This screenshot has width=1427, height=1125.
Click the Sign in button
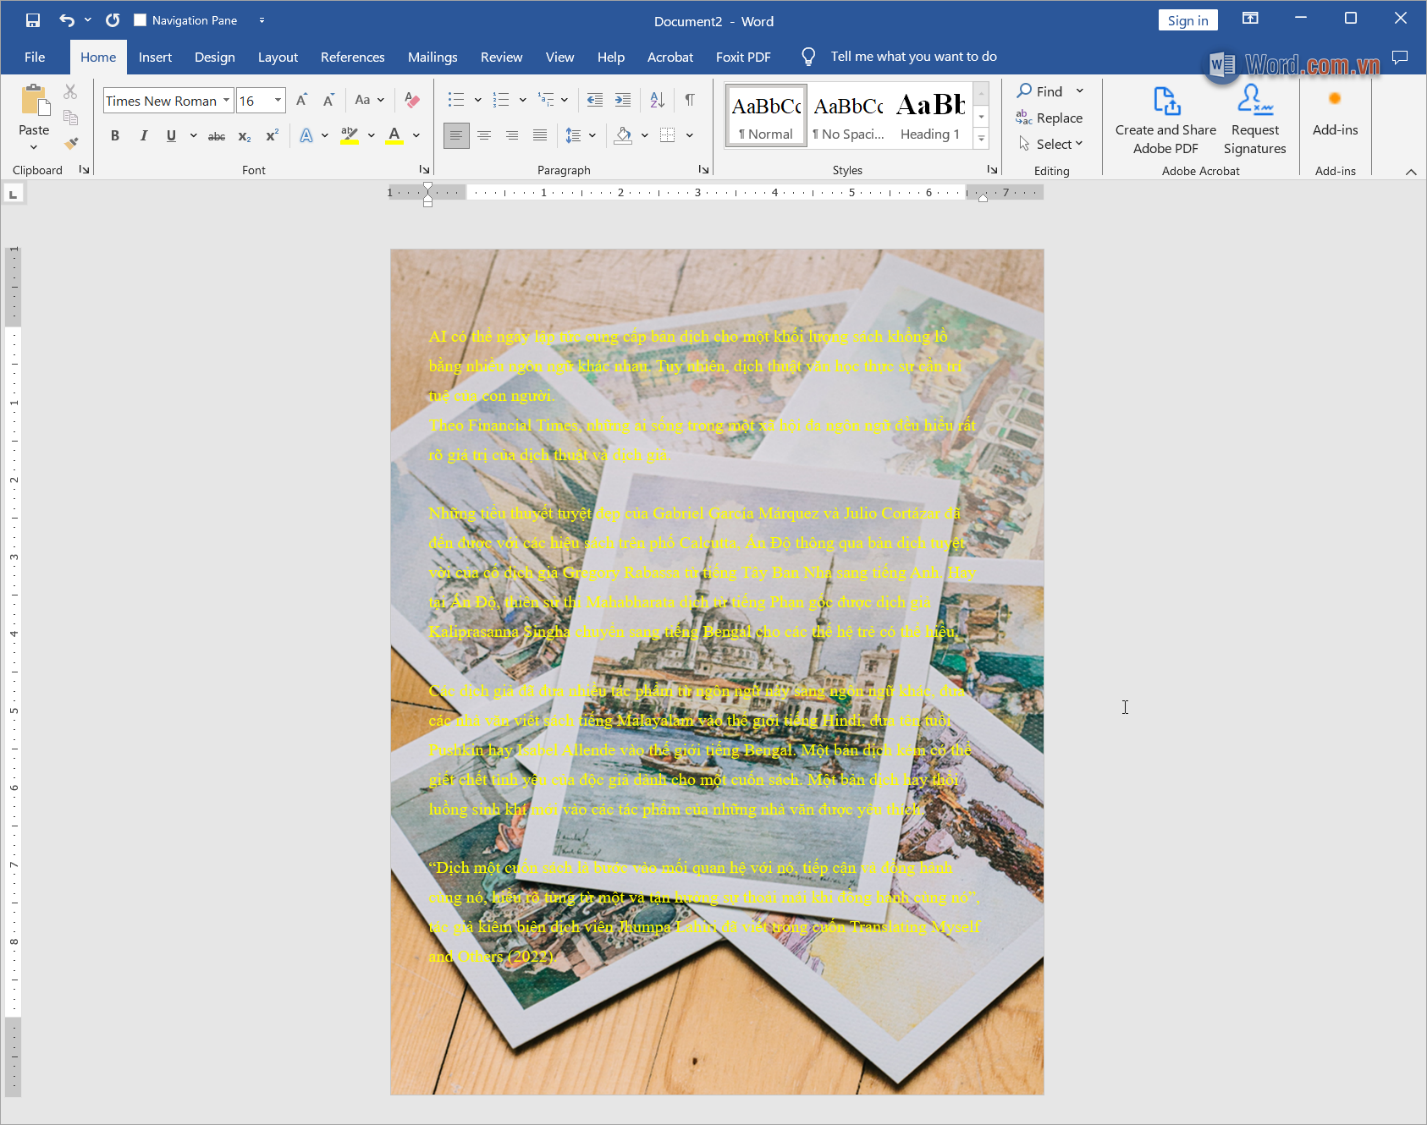[1188, 20]
